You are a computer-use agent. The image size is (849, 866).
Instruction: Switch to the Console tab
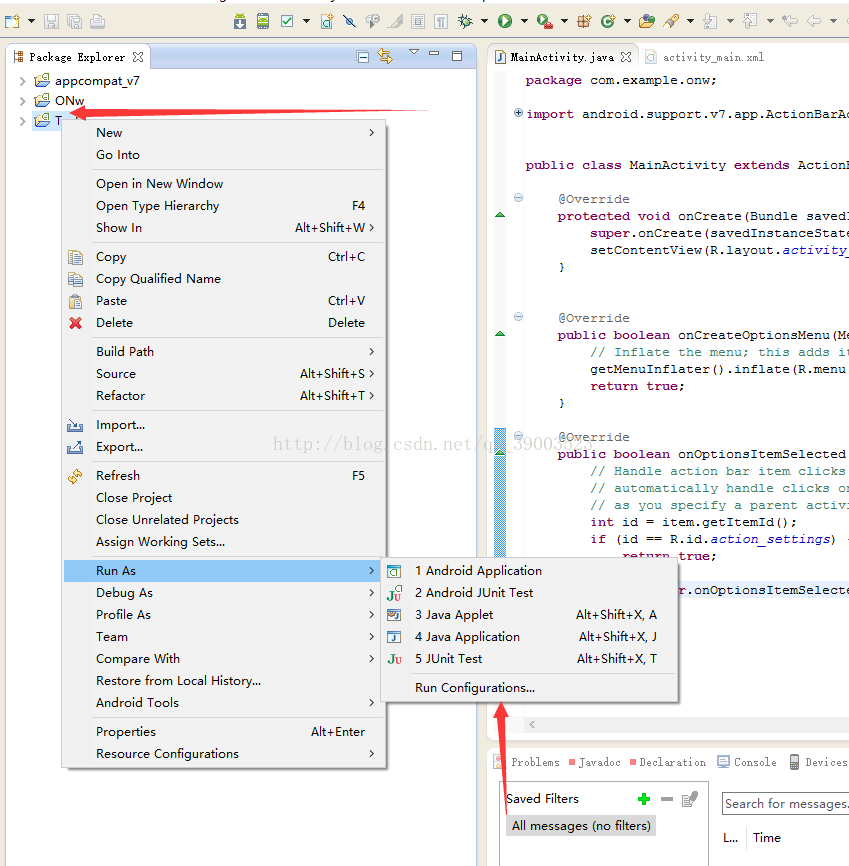click(x=747, y=762)
